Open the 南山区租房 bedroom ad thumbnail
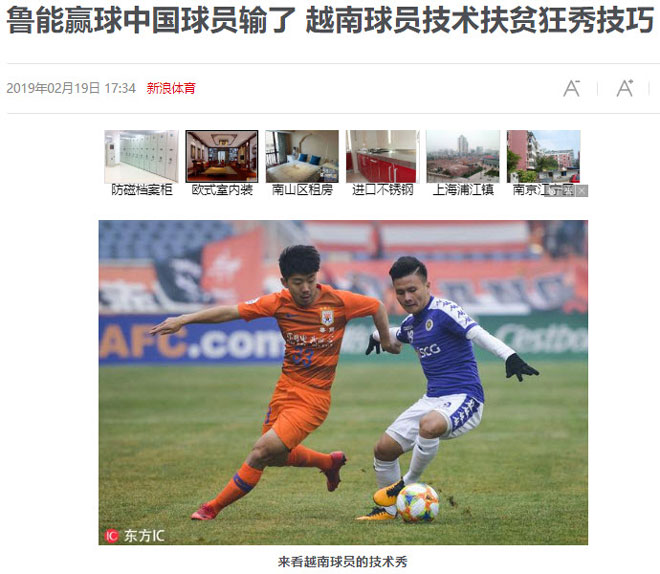 click(302, 156)
